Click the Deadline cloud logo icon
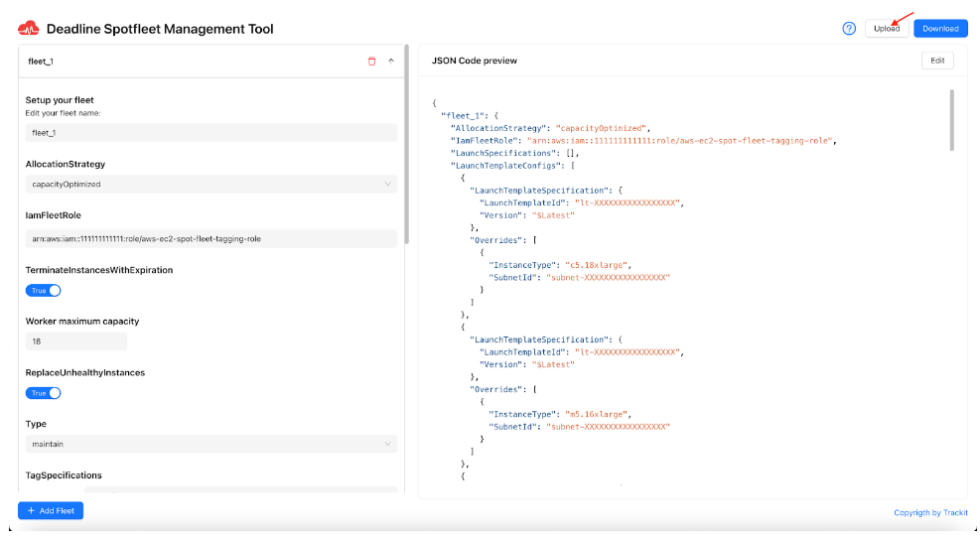The height and width of the screenshot is (537, 980). coord(28,29)
